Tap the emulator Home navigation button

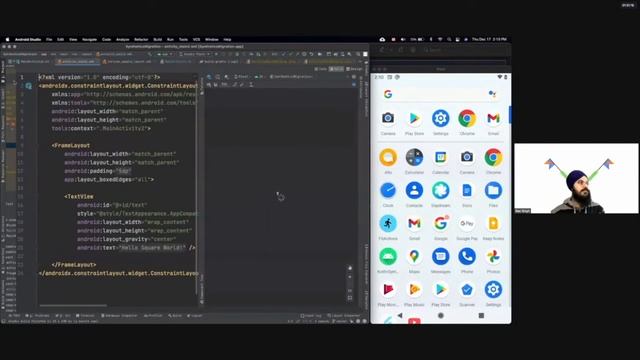[440, 316]
